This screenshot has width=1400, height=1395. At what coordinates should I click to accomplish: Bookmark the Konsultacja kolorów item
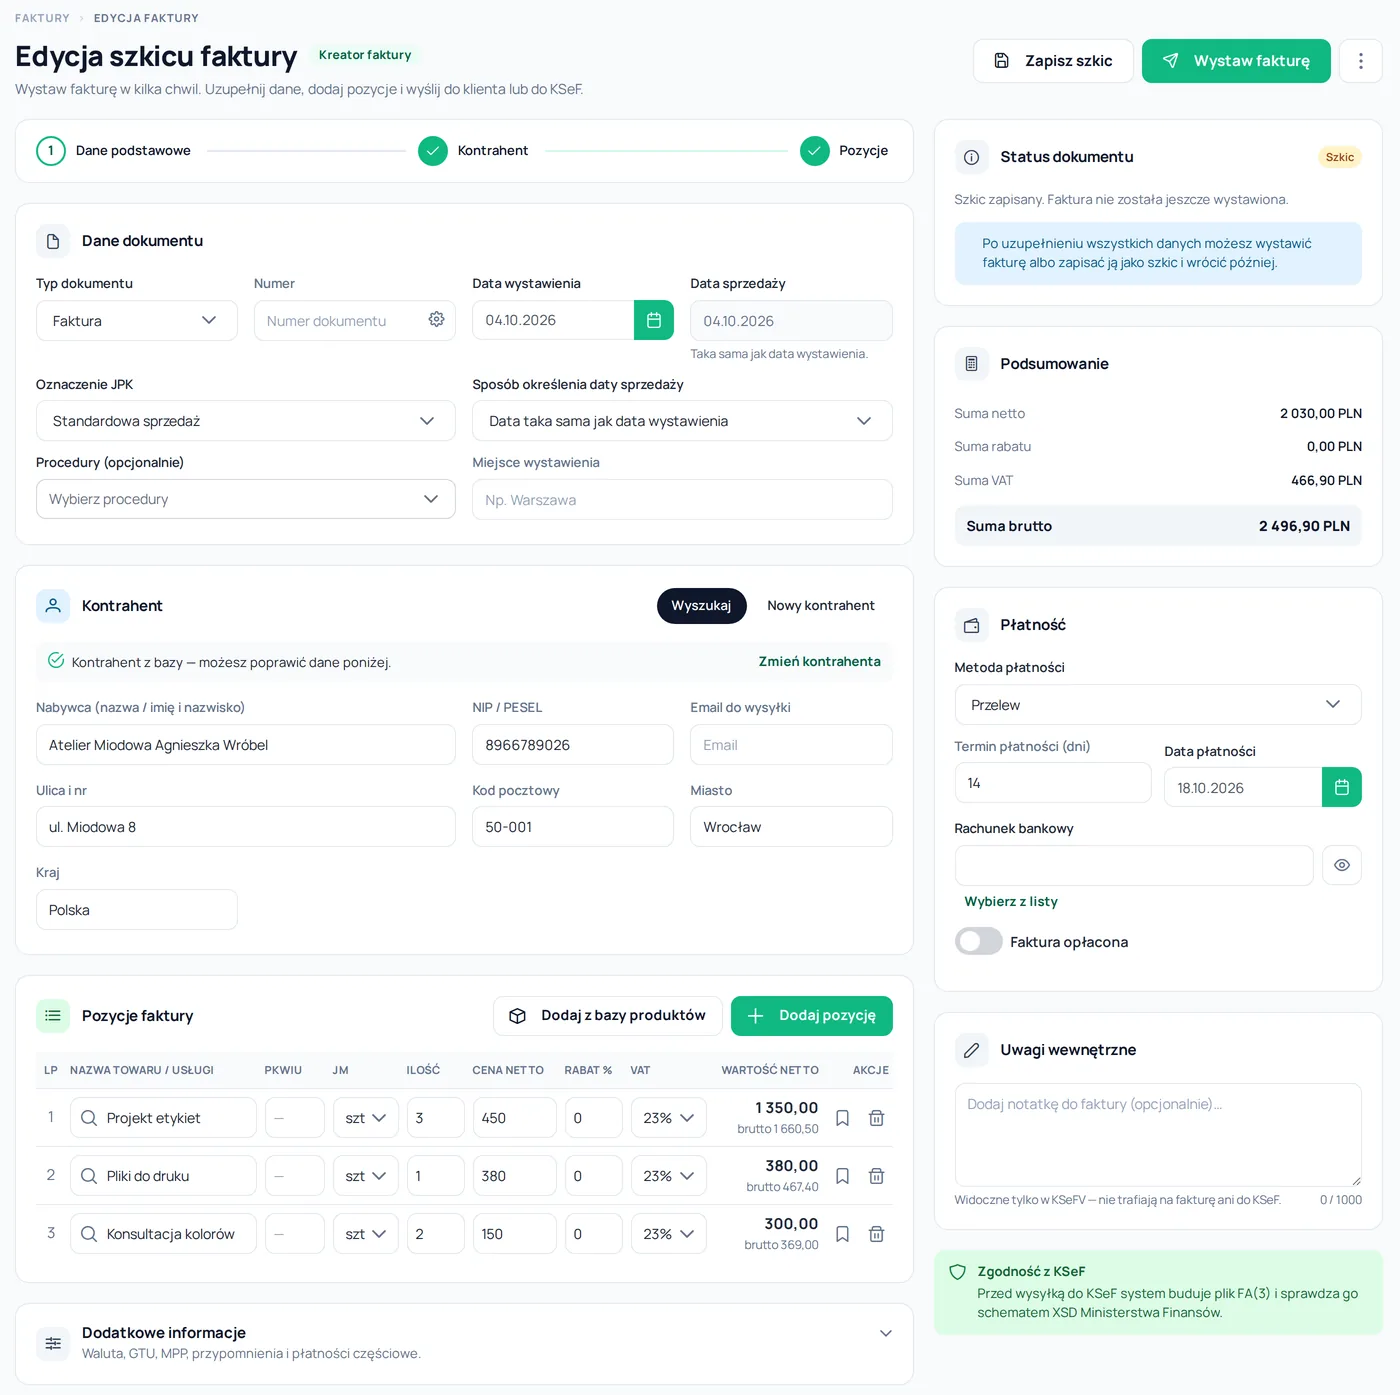pyautogui.click(x=842, y=1234)
